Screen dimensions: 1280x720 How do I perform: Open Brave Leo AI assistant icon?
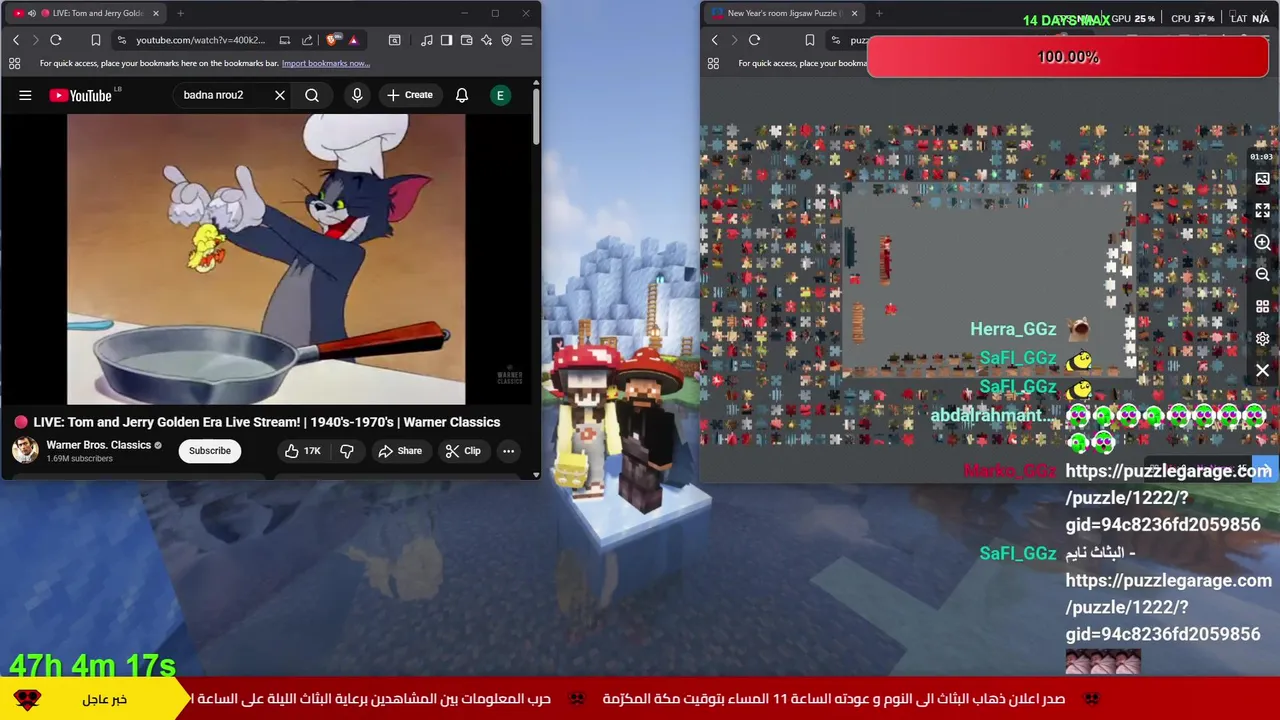(486, 40)
